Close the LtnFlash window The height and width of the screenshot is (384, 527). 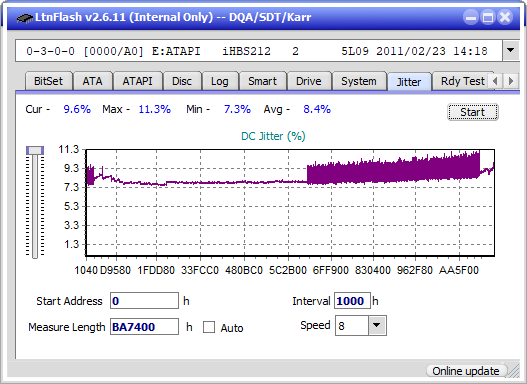505,17
